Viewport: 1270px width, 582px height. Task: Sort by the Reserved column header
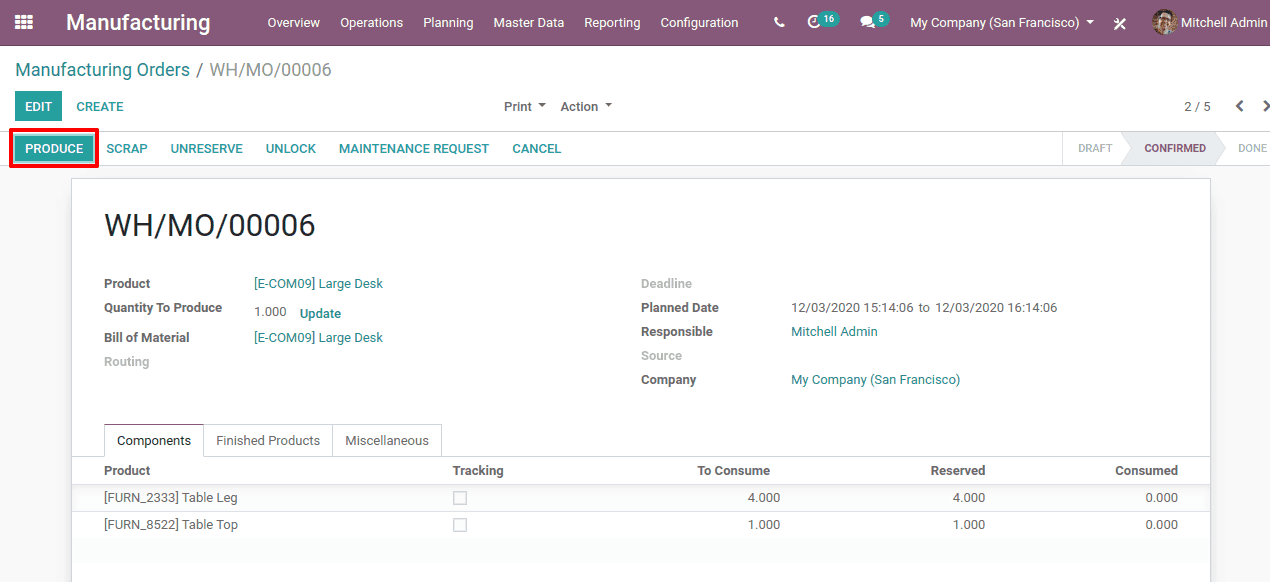958,471
